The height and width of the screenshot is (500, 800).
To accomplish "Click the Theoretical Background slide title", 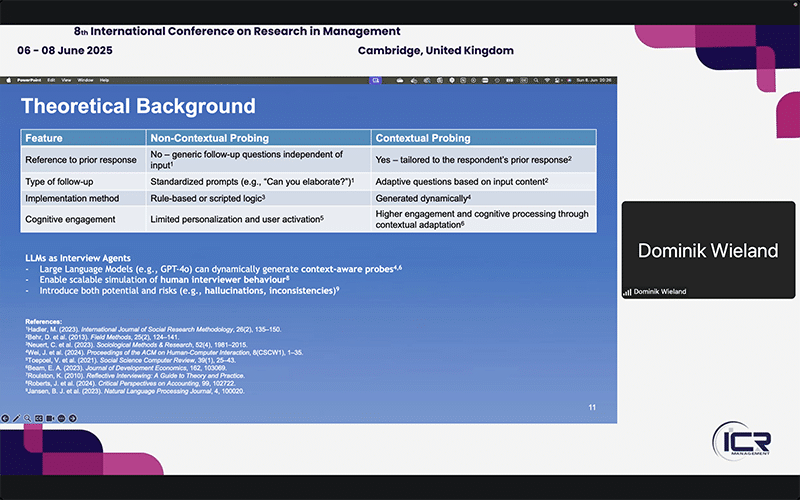I will [138, 106].
